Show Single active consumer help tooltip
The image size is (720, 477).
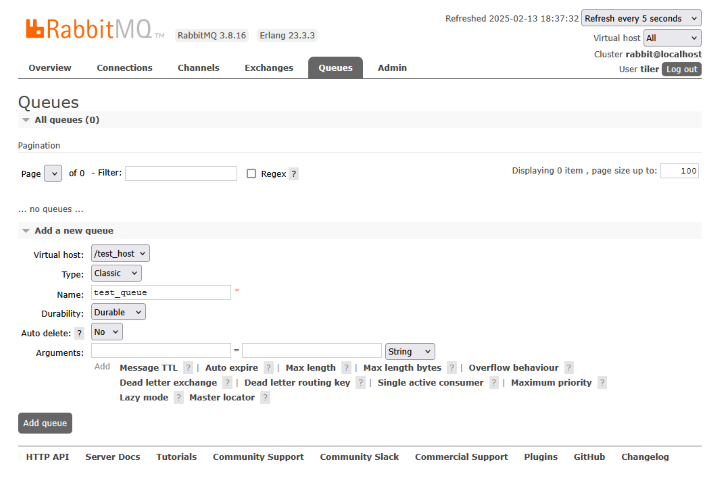coord(494,382)
